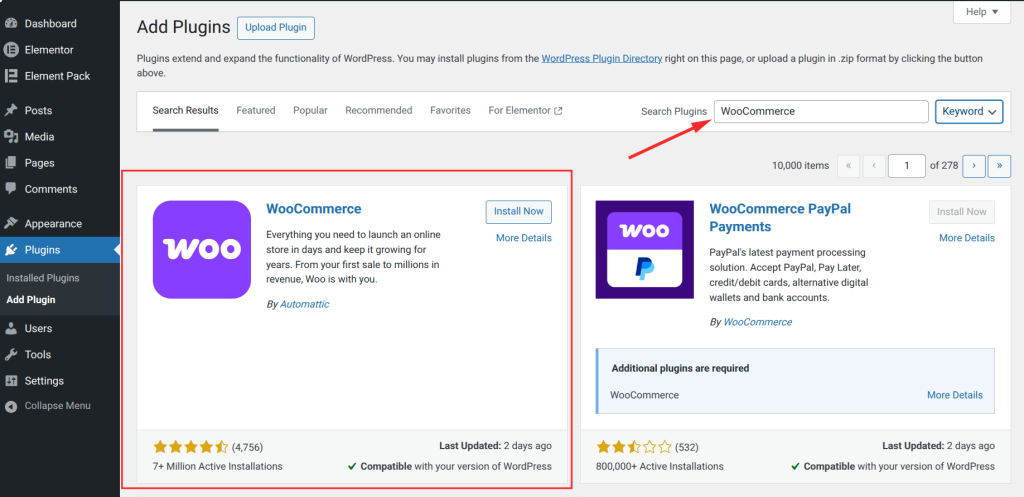The height and width of the screenshot is (497, 1024).
Task: Open the Featured plugins tab
Action: tap(256, 110)
